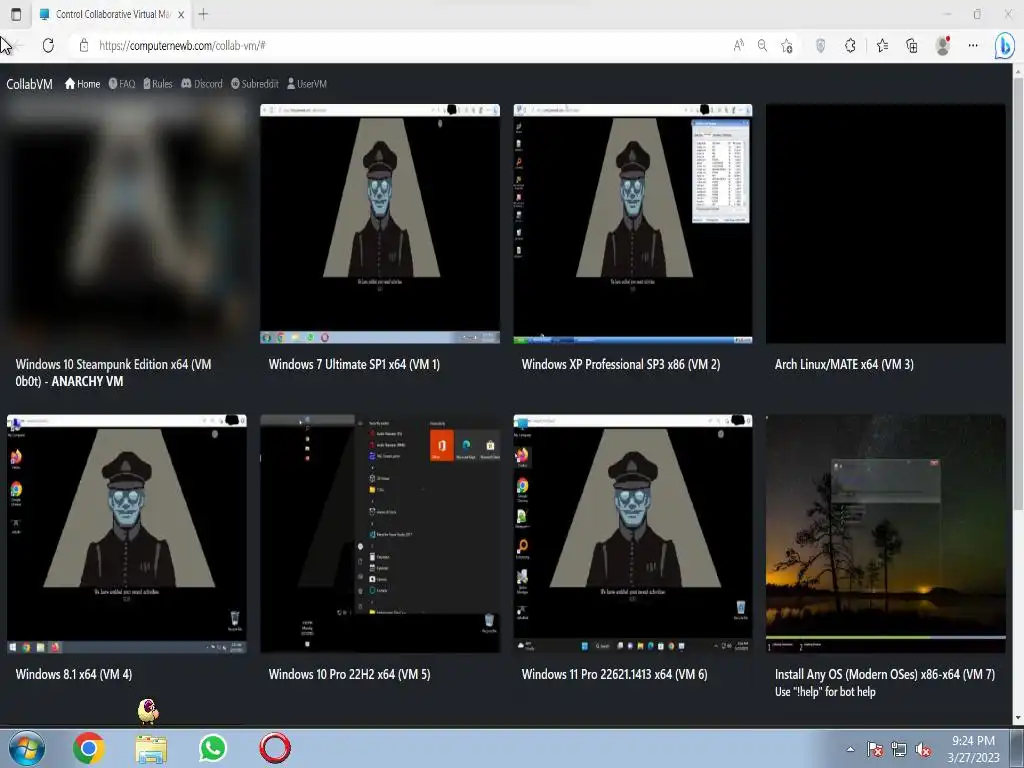The image size is (1024, 768).
Task: Open network status tray icon
Action: point(899,749)
